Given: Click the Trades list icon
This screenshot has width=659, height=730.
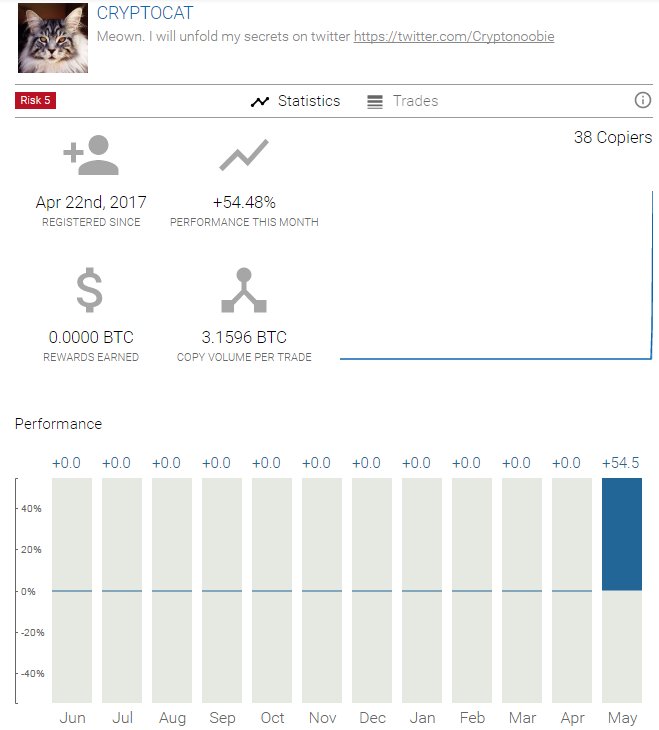Looking at the screenshot, I should [375, 101].
